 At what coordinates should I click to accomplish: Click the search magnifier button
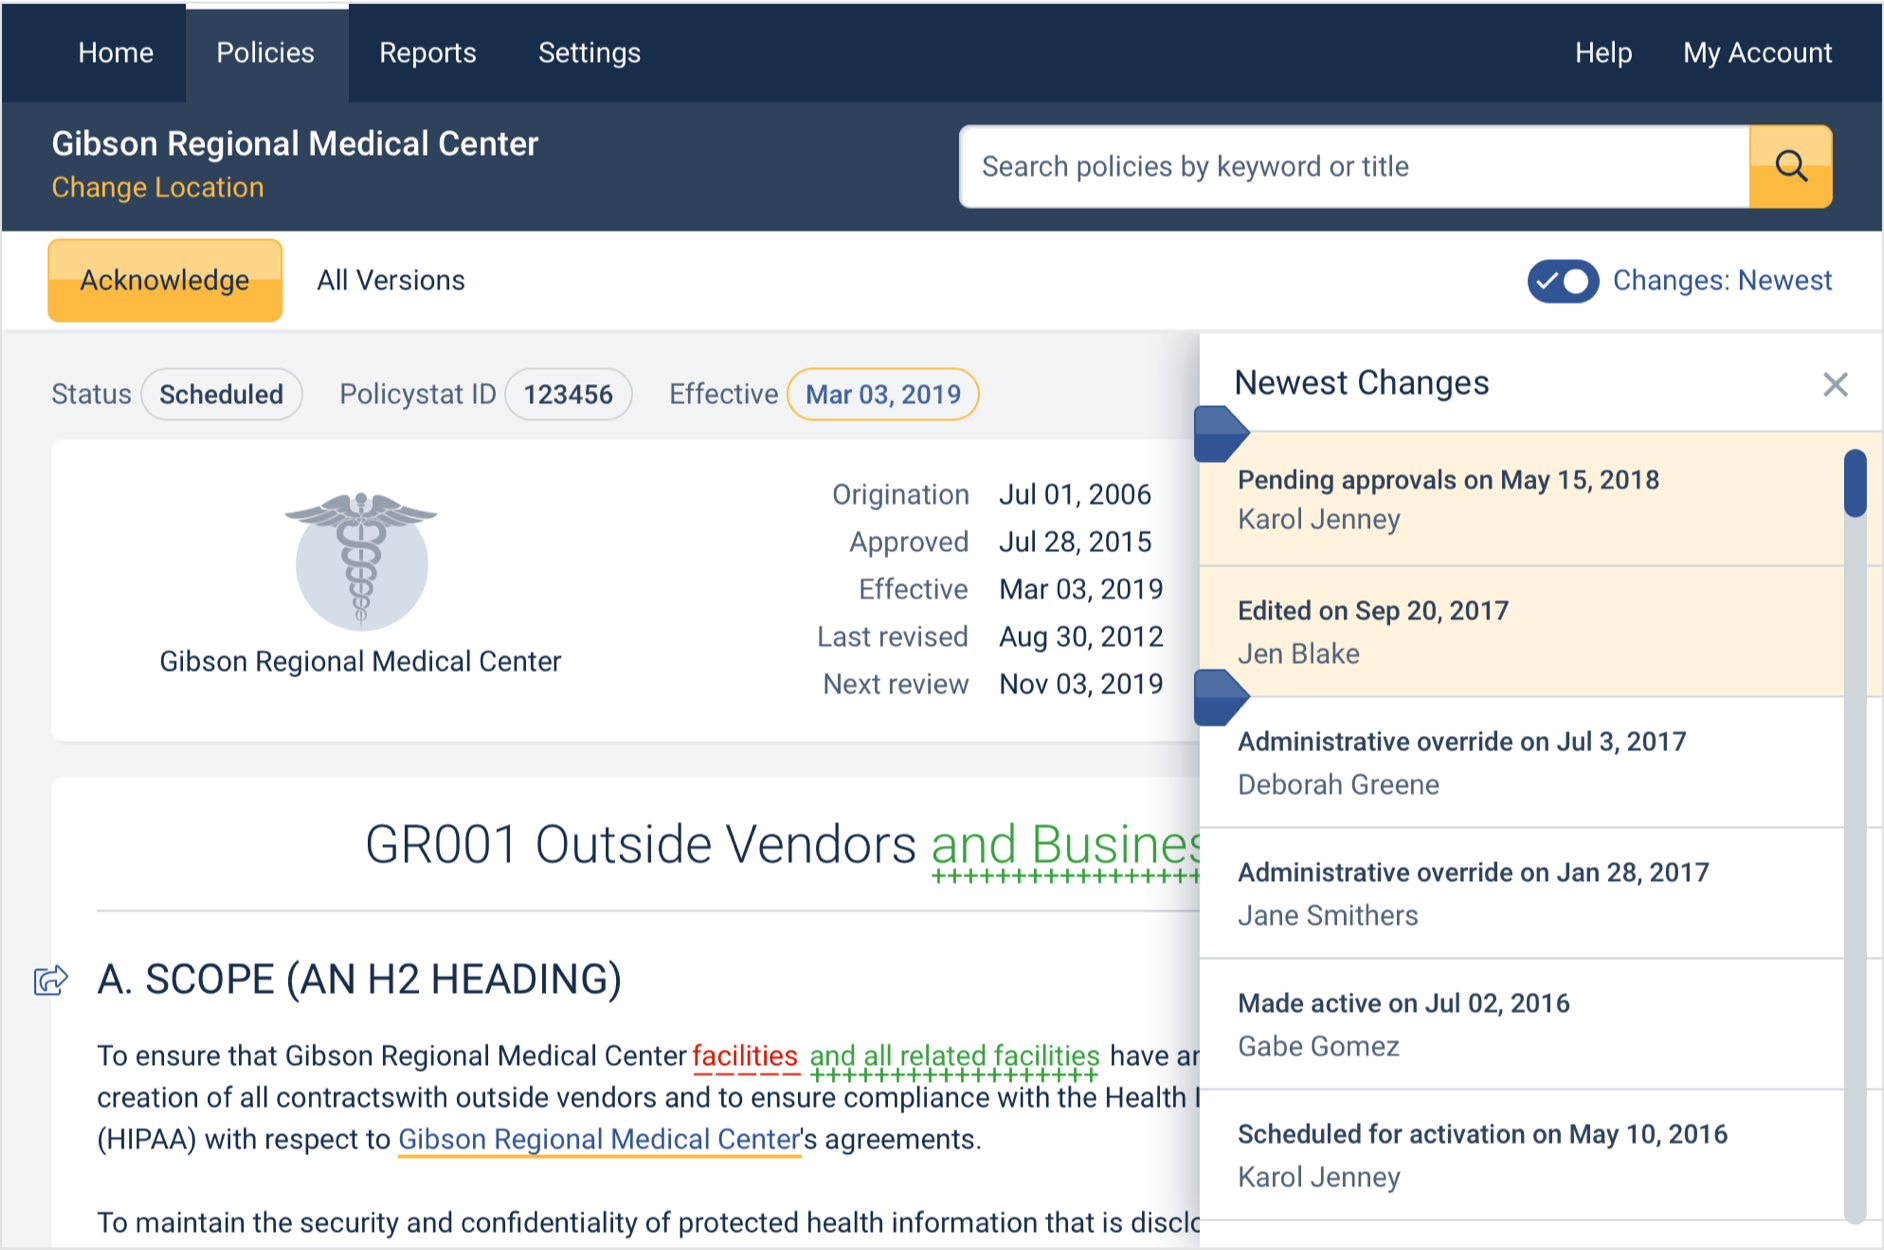click(1790, 166)
